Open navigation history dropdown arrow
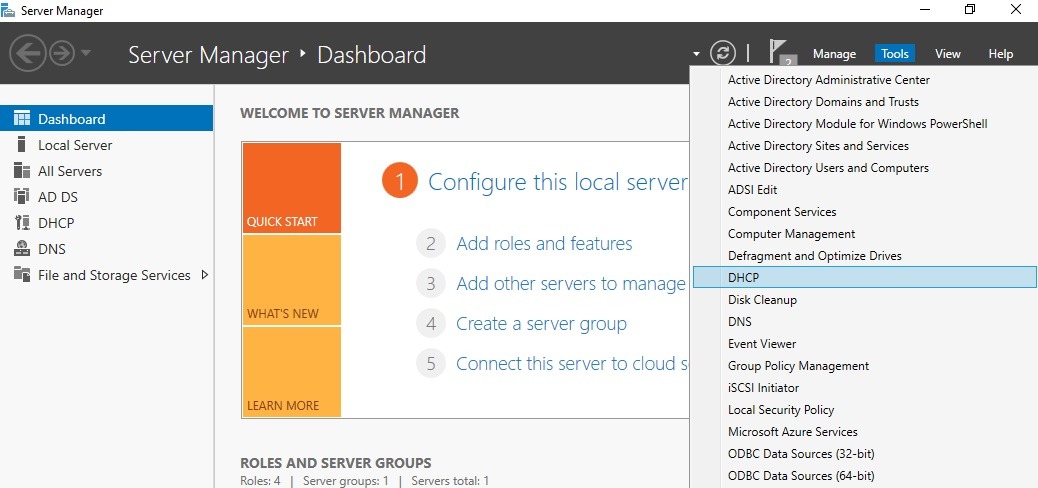1038x488 pixels. pyautogui.click(x=86, y=54)
